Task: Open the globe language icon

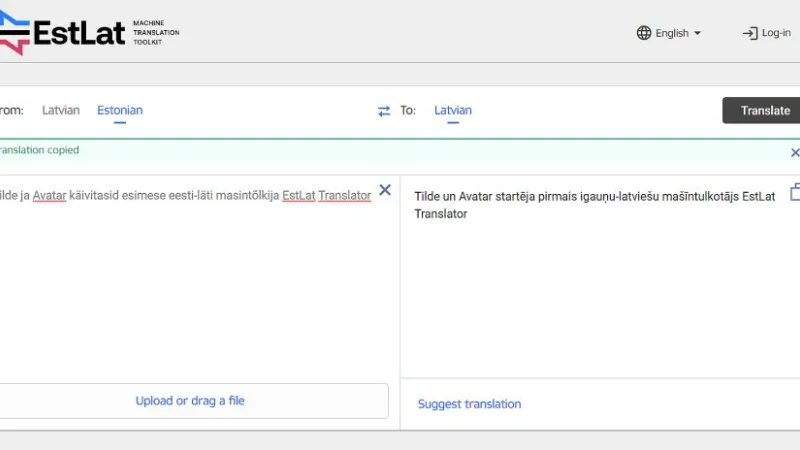Action: (644, 33)
